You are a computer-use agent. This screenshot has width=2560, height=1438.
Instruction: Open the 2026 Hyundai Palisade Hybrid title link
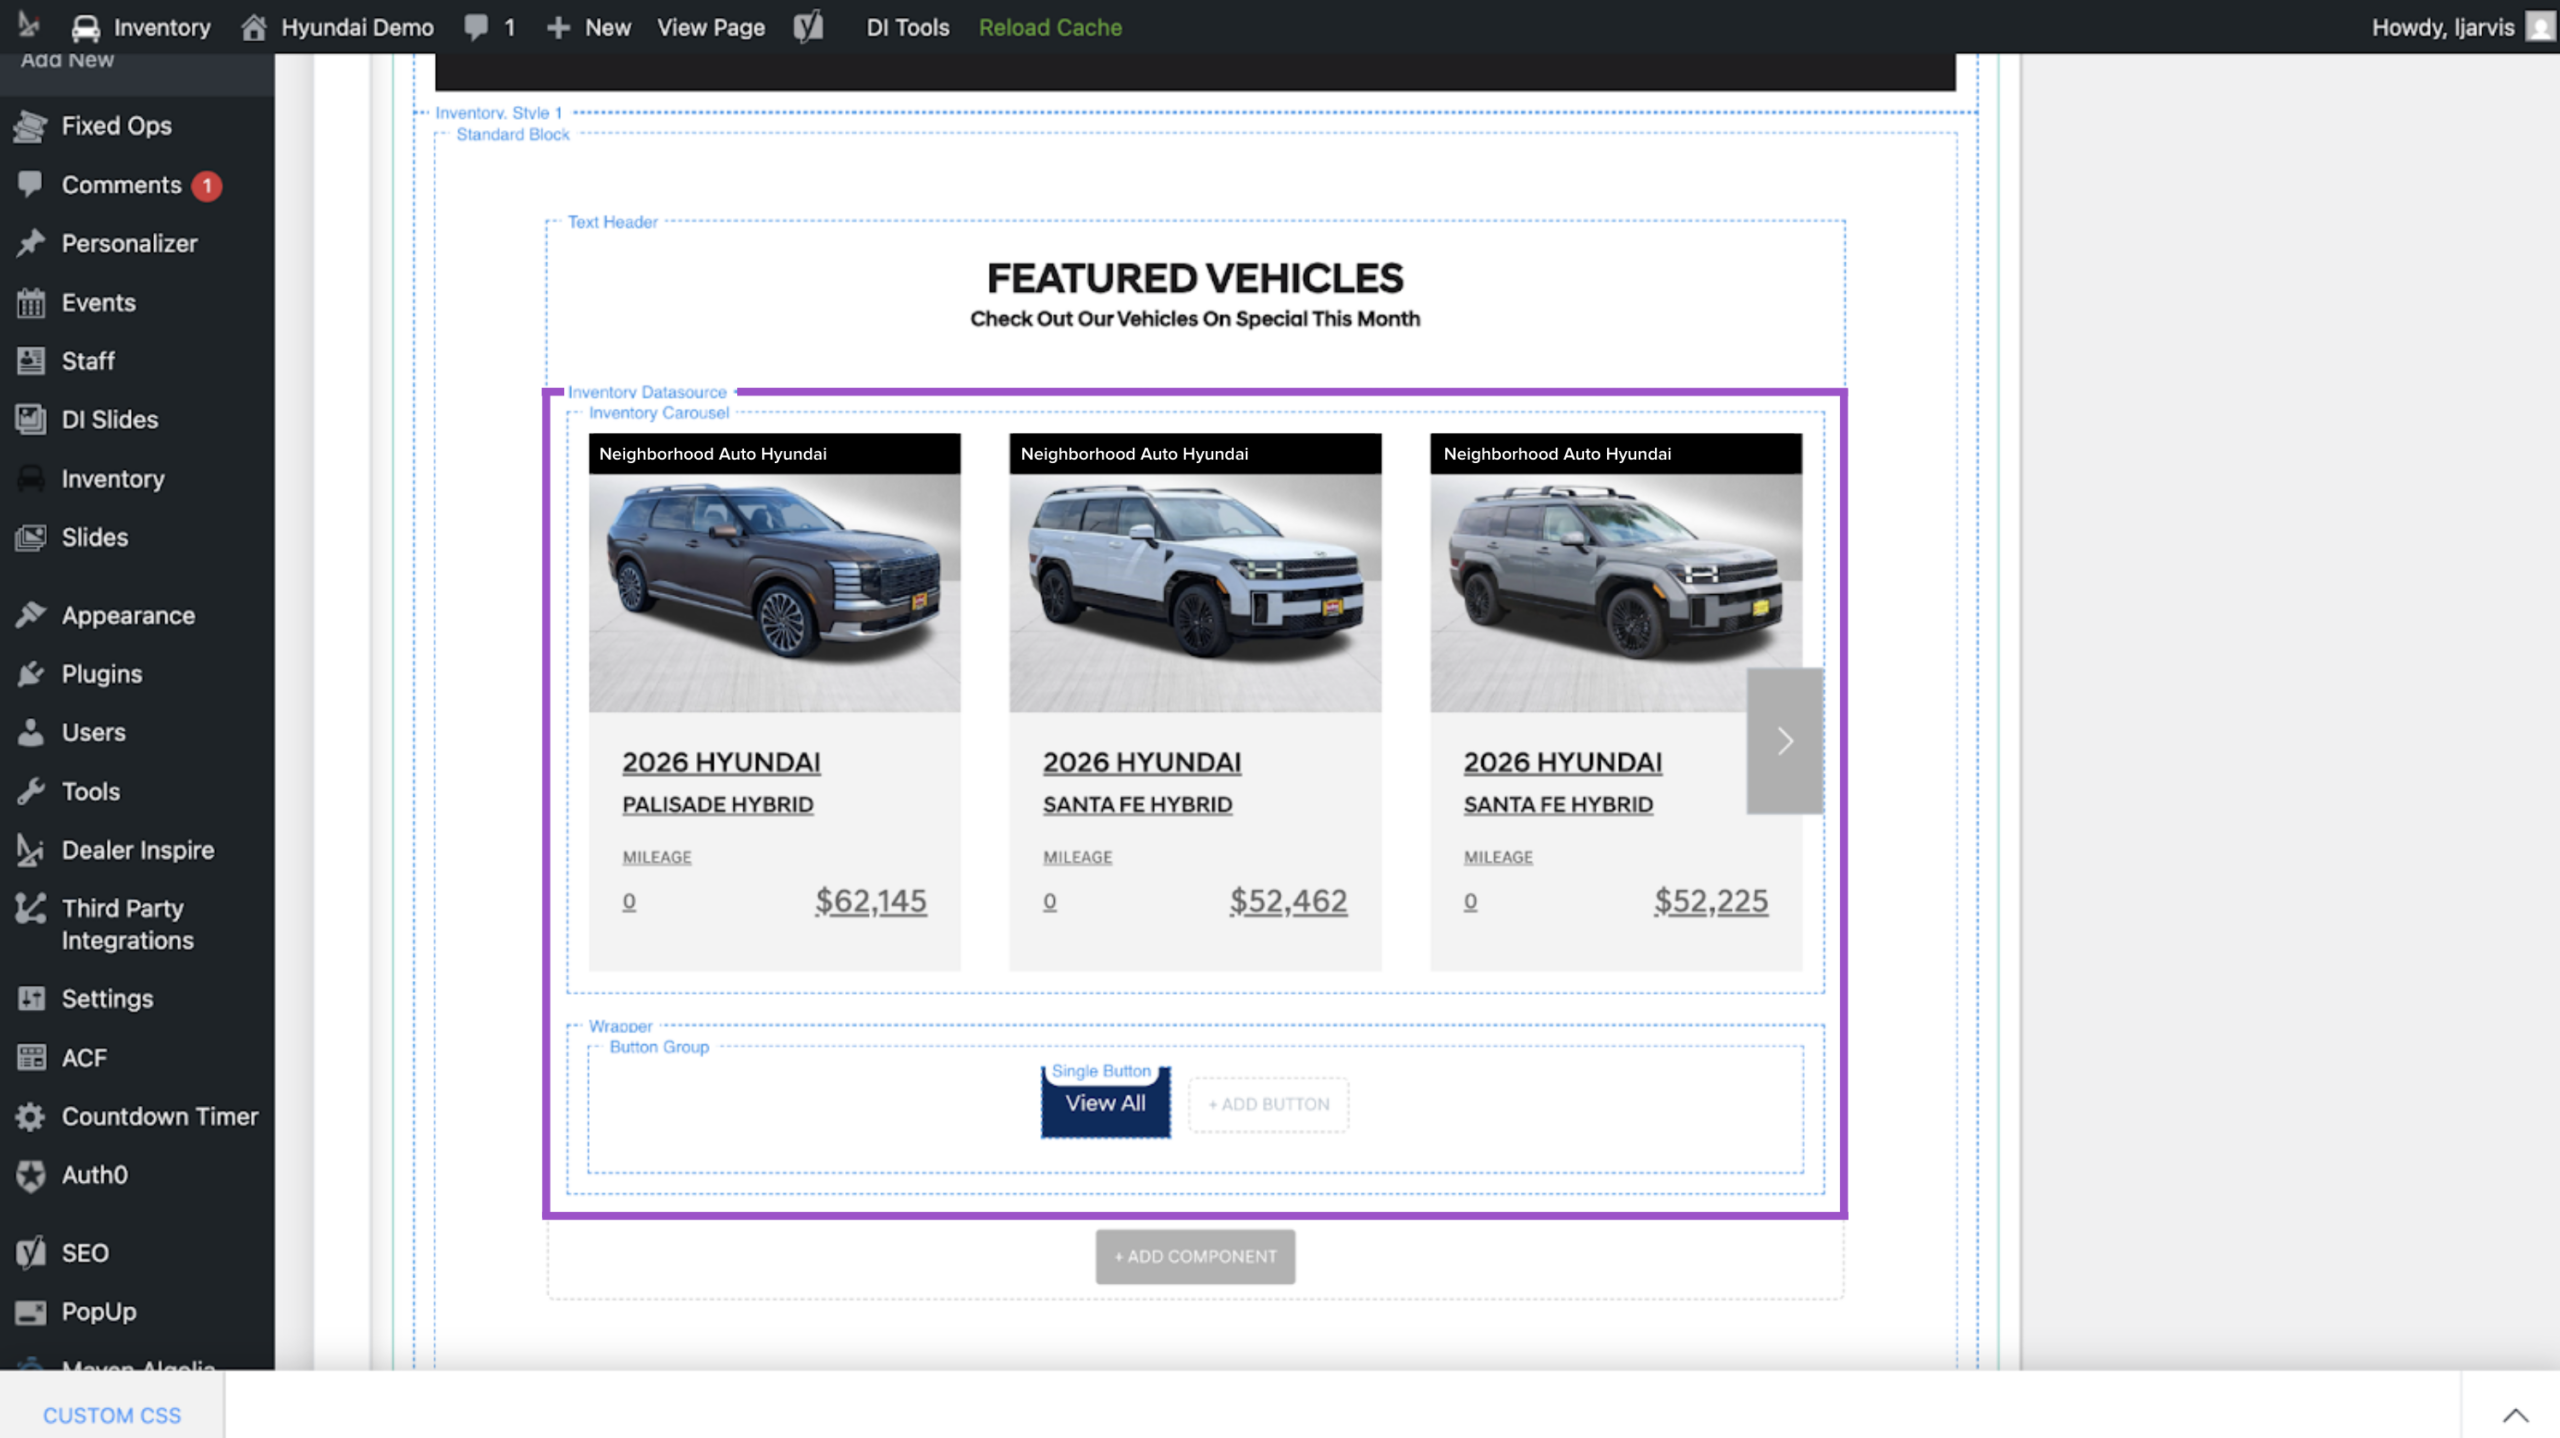721,781
